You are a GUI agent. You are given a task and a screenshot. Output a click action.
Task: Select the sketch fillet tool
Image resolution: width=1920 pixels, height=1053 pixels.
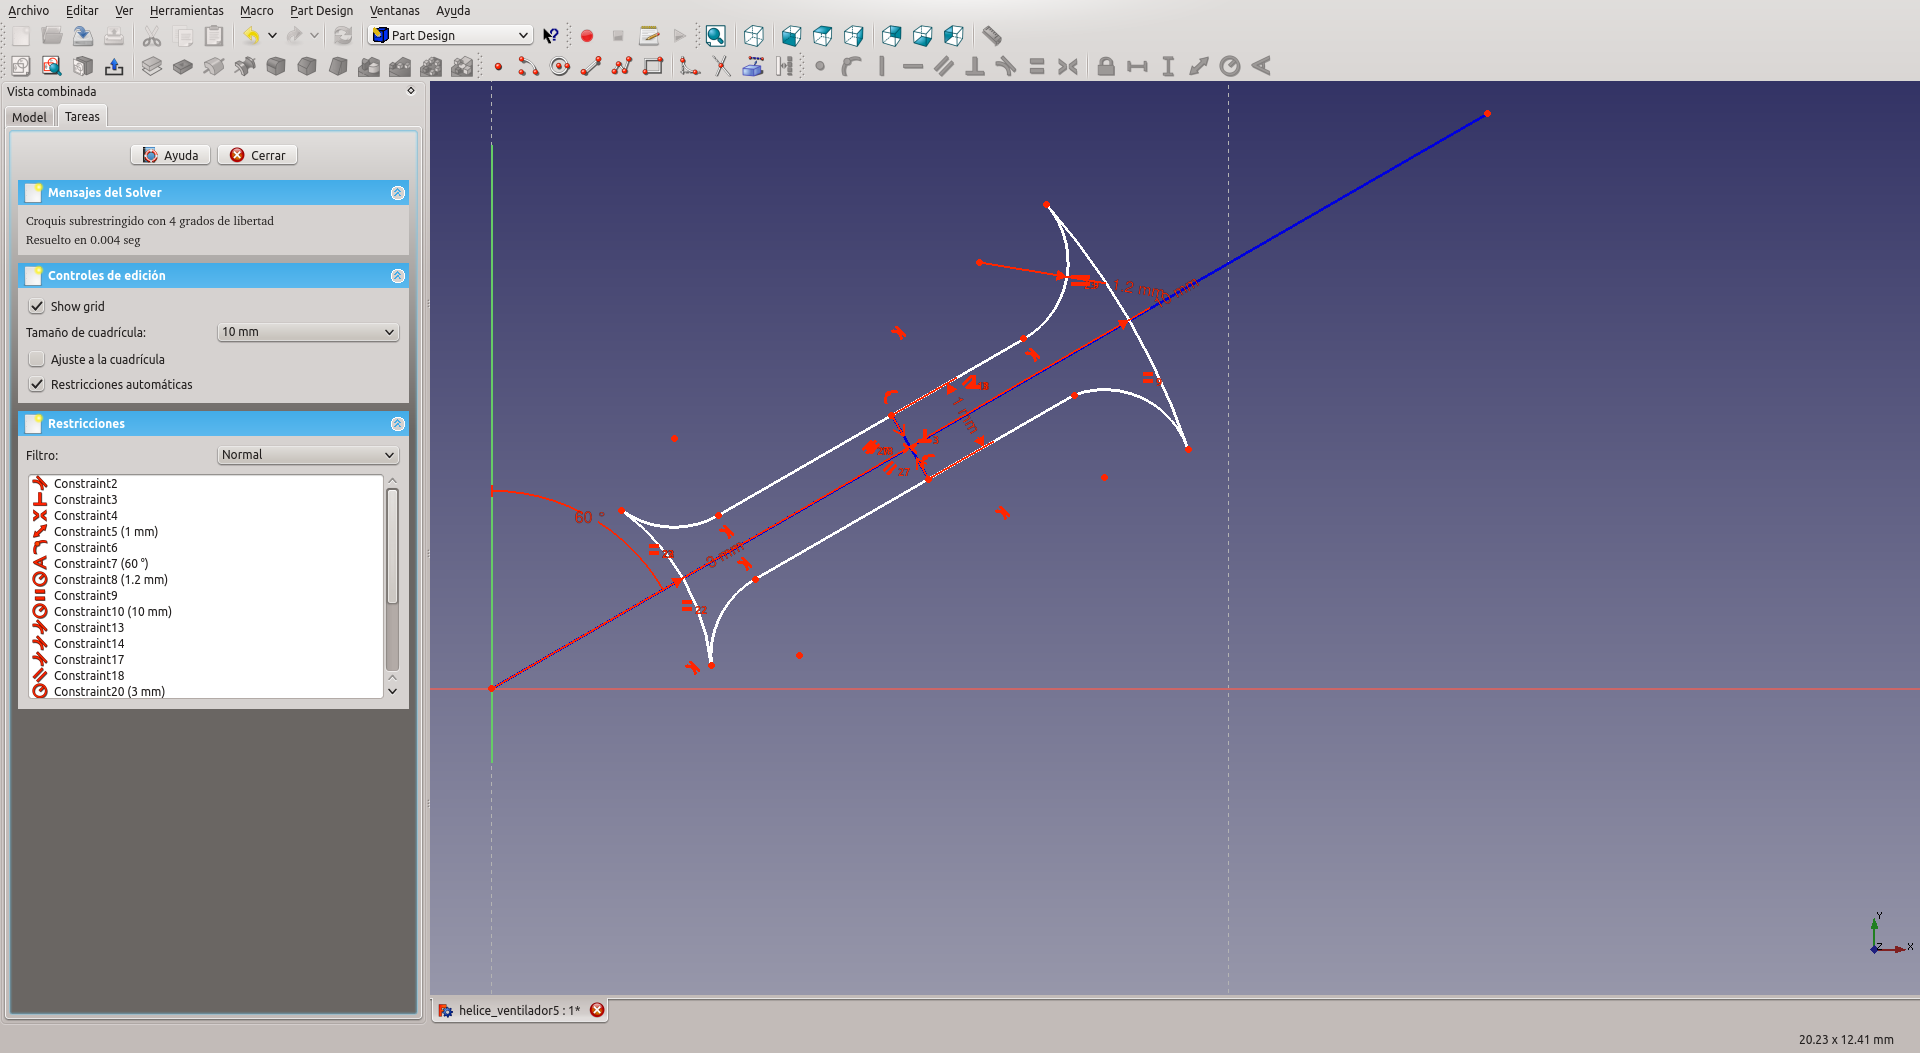(x=690, y=67)
